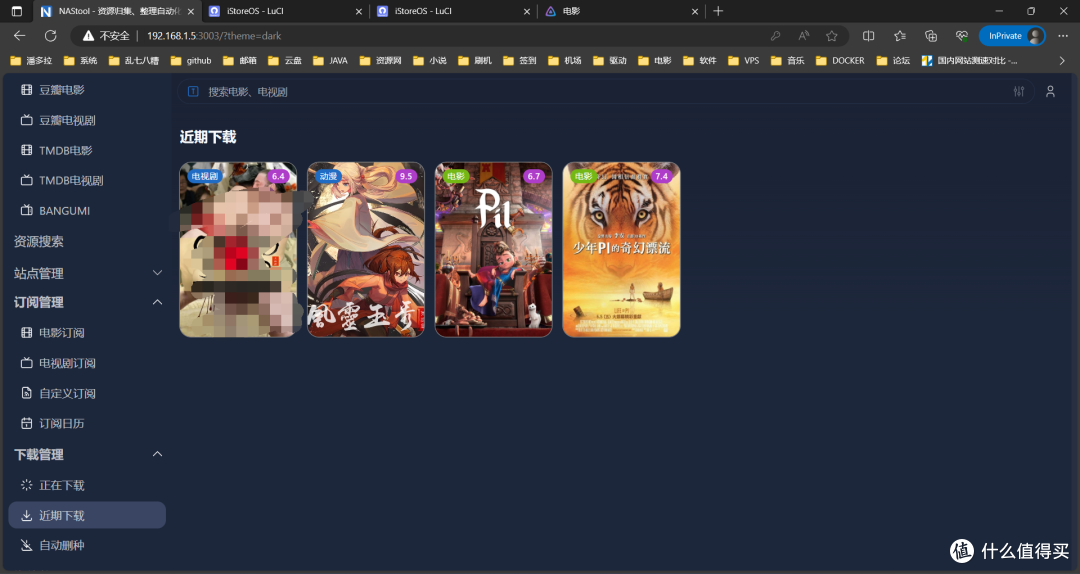Close the 电影 browser tab
The width and height of the screenshot is (1080, 574).
[695, 11]
